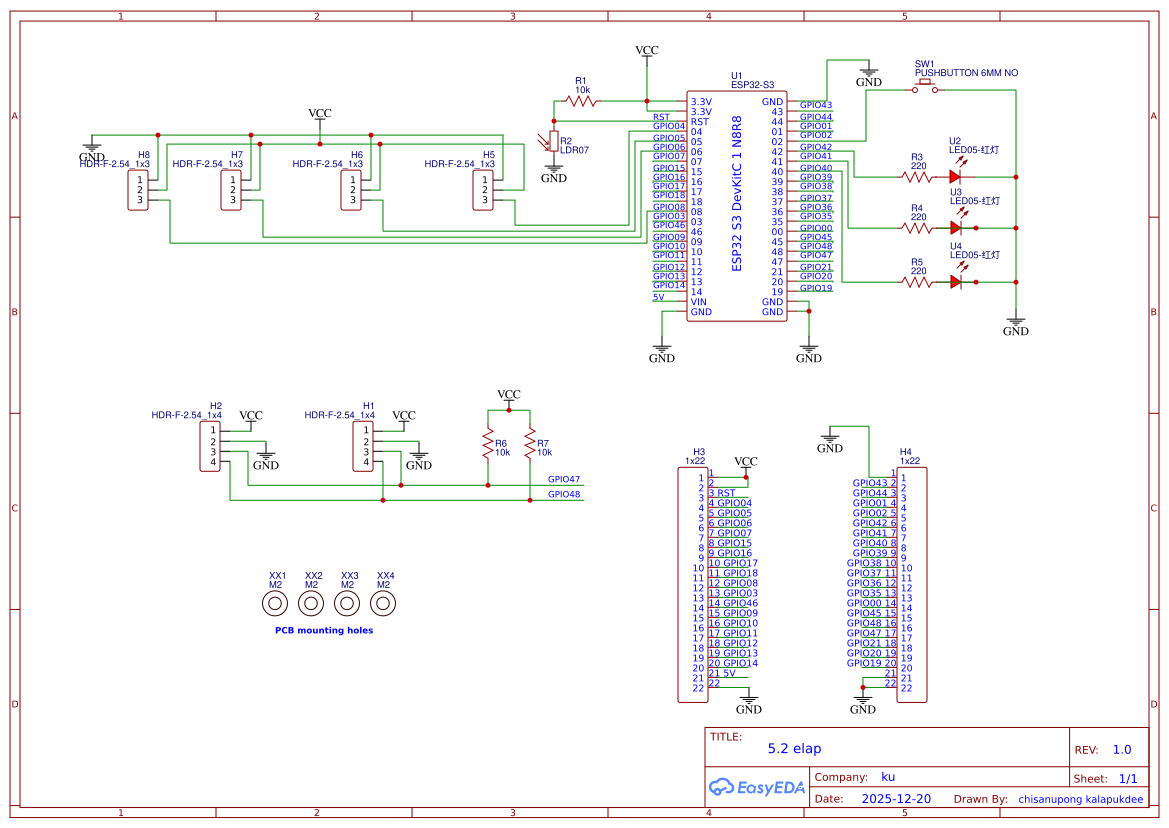Select the H2 four-pin header symbol
This screenshot has height=828, width=1169.
click(x=210, y=446)
